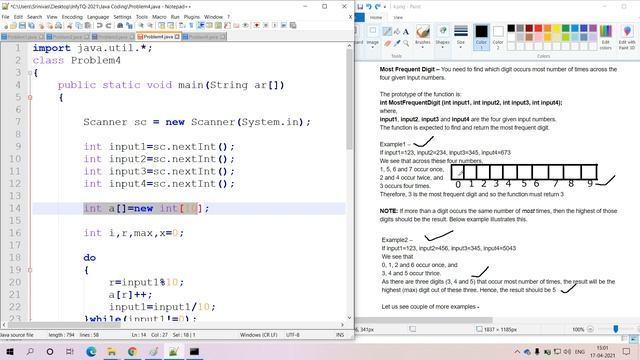
Task: Click the Save icon in Notepad++ toolbar
Action: pyautogui.click(x=22, y=25)
